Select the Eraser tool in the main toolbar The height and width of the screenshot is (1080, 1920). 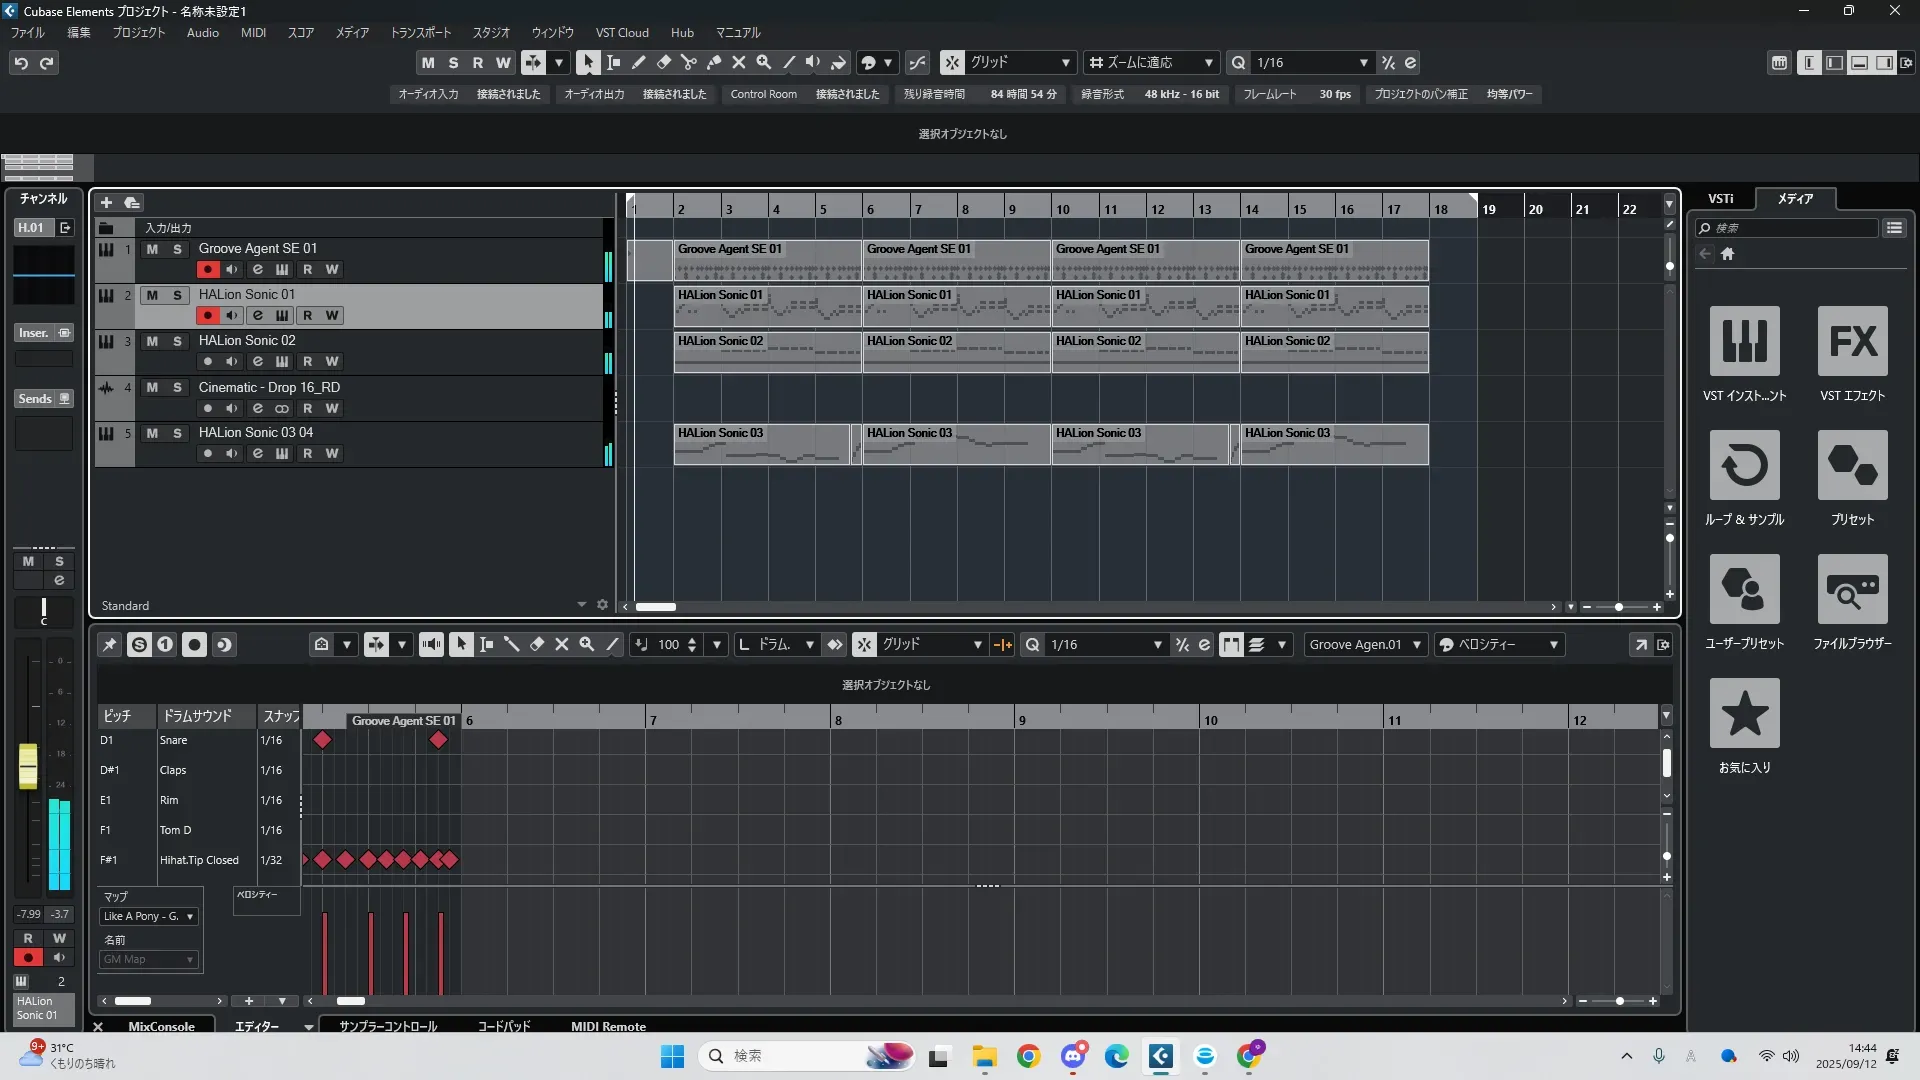pyautogui.click(x=663, y=62)
